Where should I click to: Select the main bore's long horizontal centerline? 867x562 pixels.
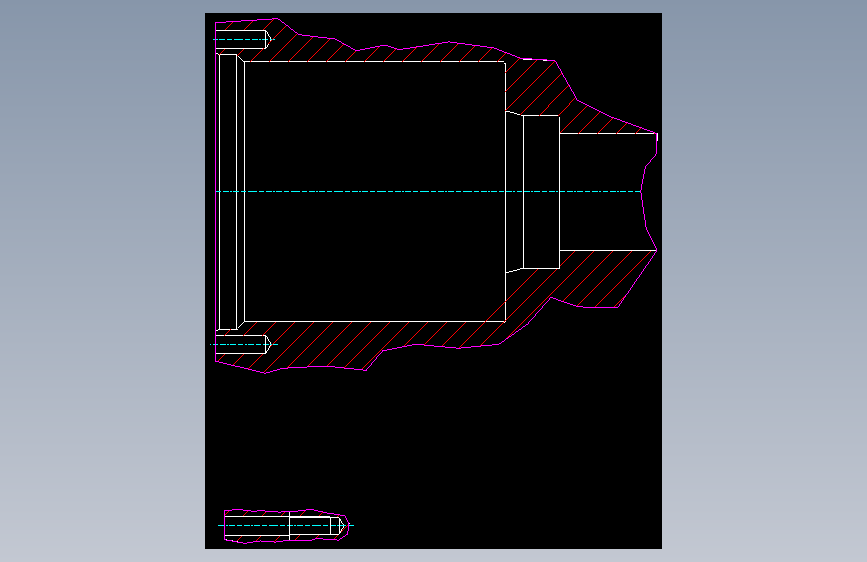(x=429, y=191)
